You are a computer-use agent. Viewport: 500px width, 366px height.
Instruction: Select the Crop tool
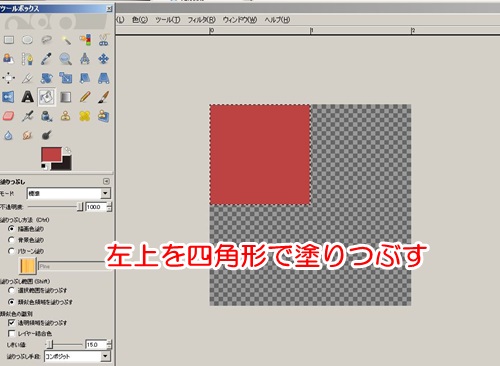coord(27,78)
